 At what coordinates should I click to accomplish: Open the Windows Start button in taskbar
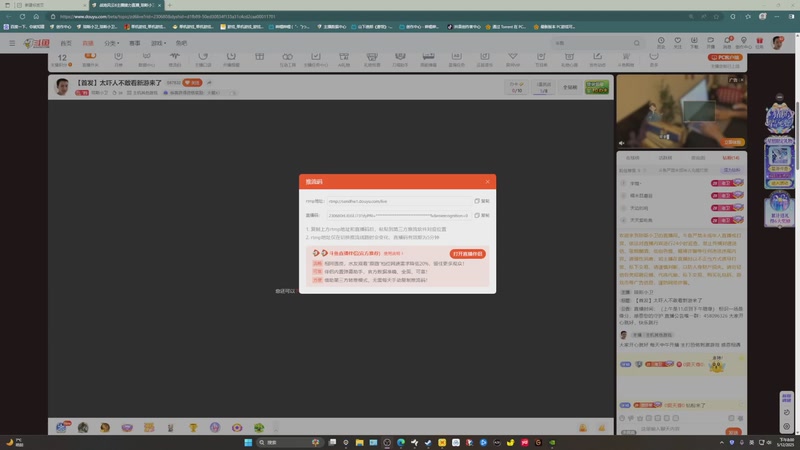click(x=248, y=442)
